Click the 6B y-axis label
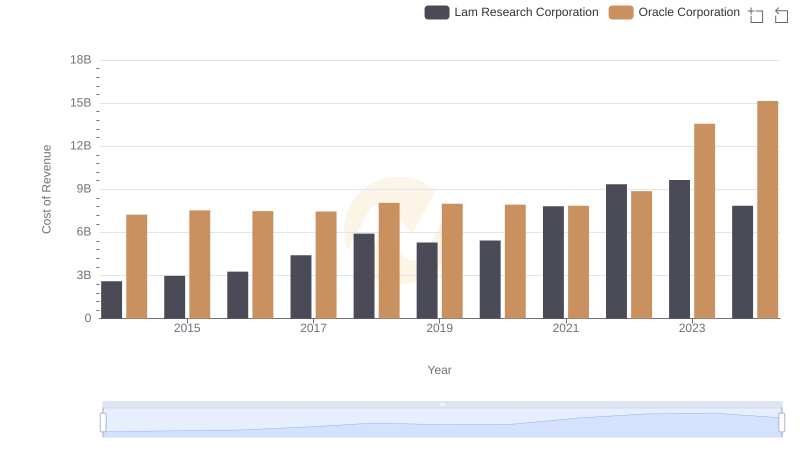The width and height of the screenshot is (800, 461). [x=84, y=232]
